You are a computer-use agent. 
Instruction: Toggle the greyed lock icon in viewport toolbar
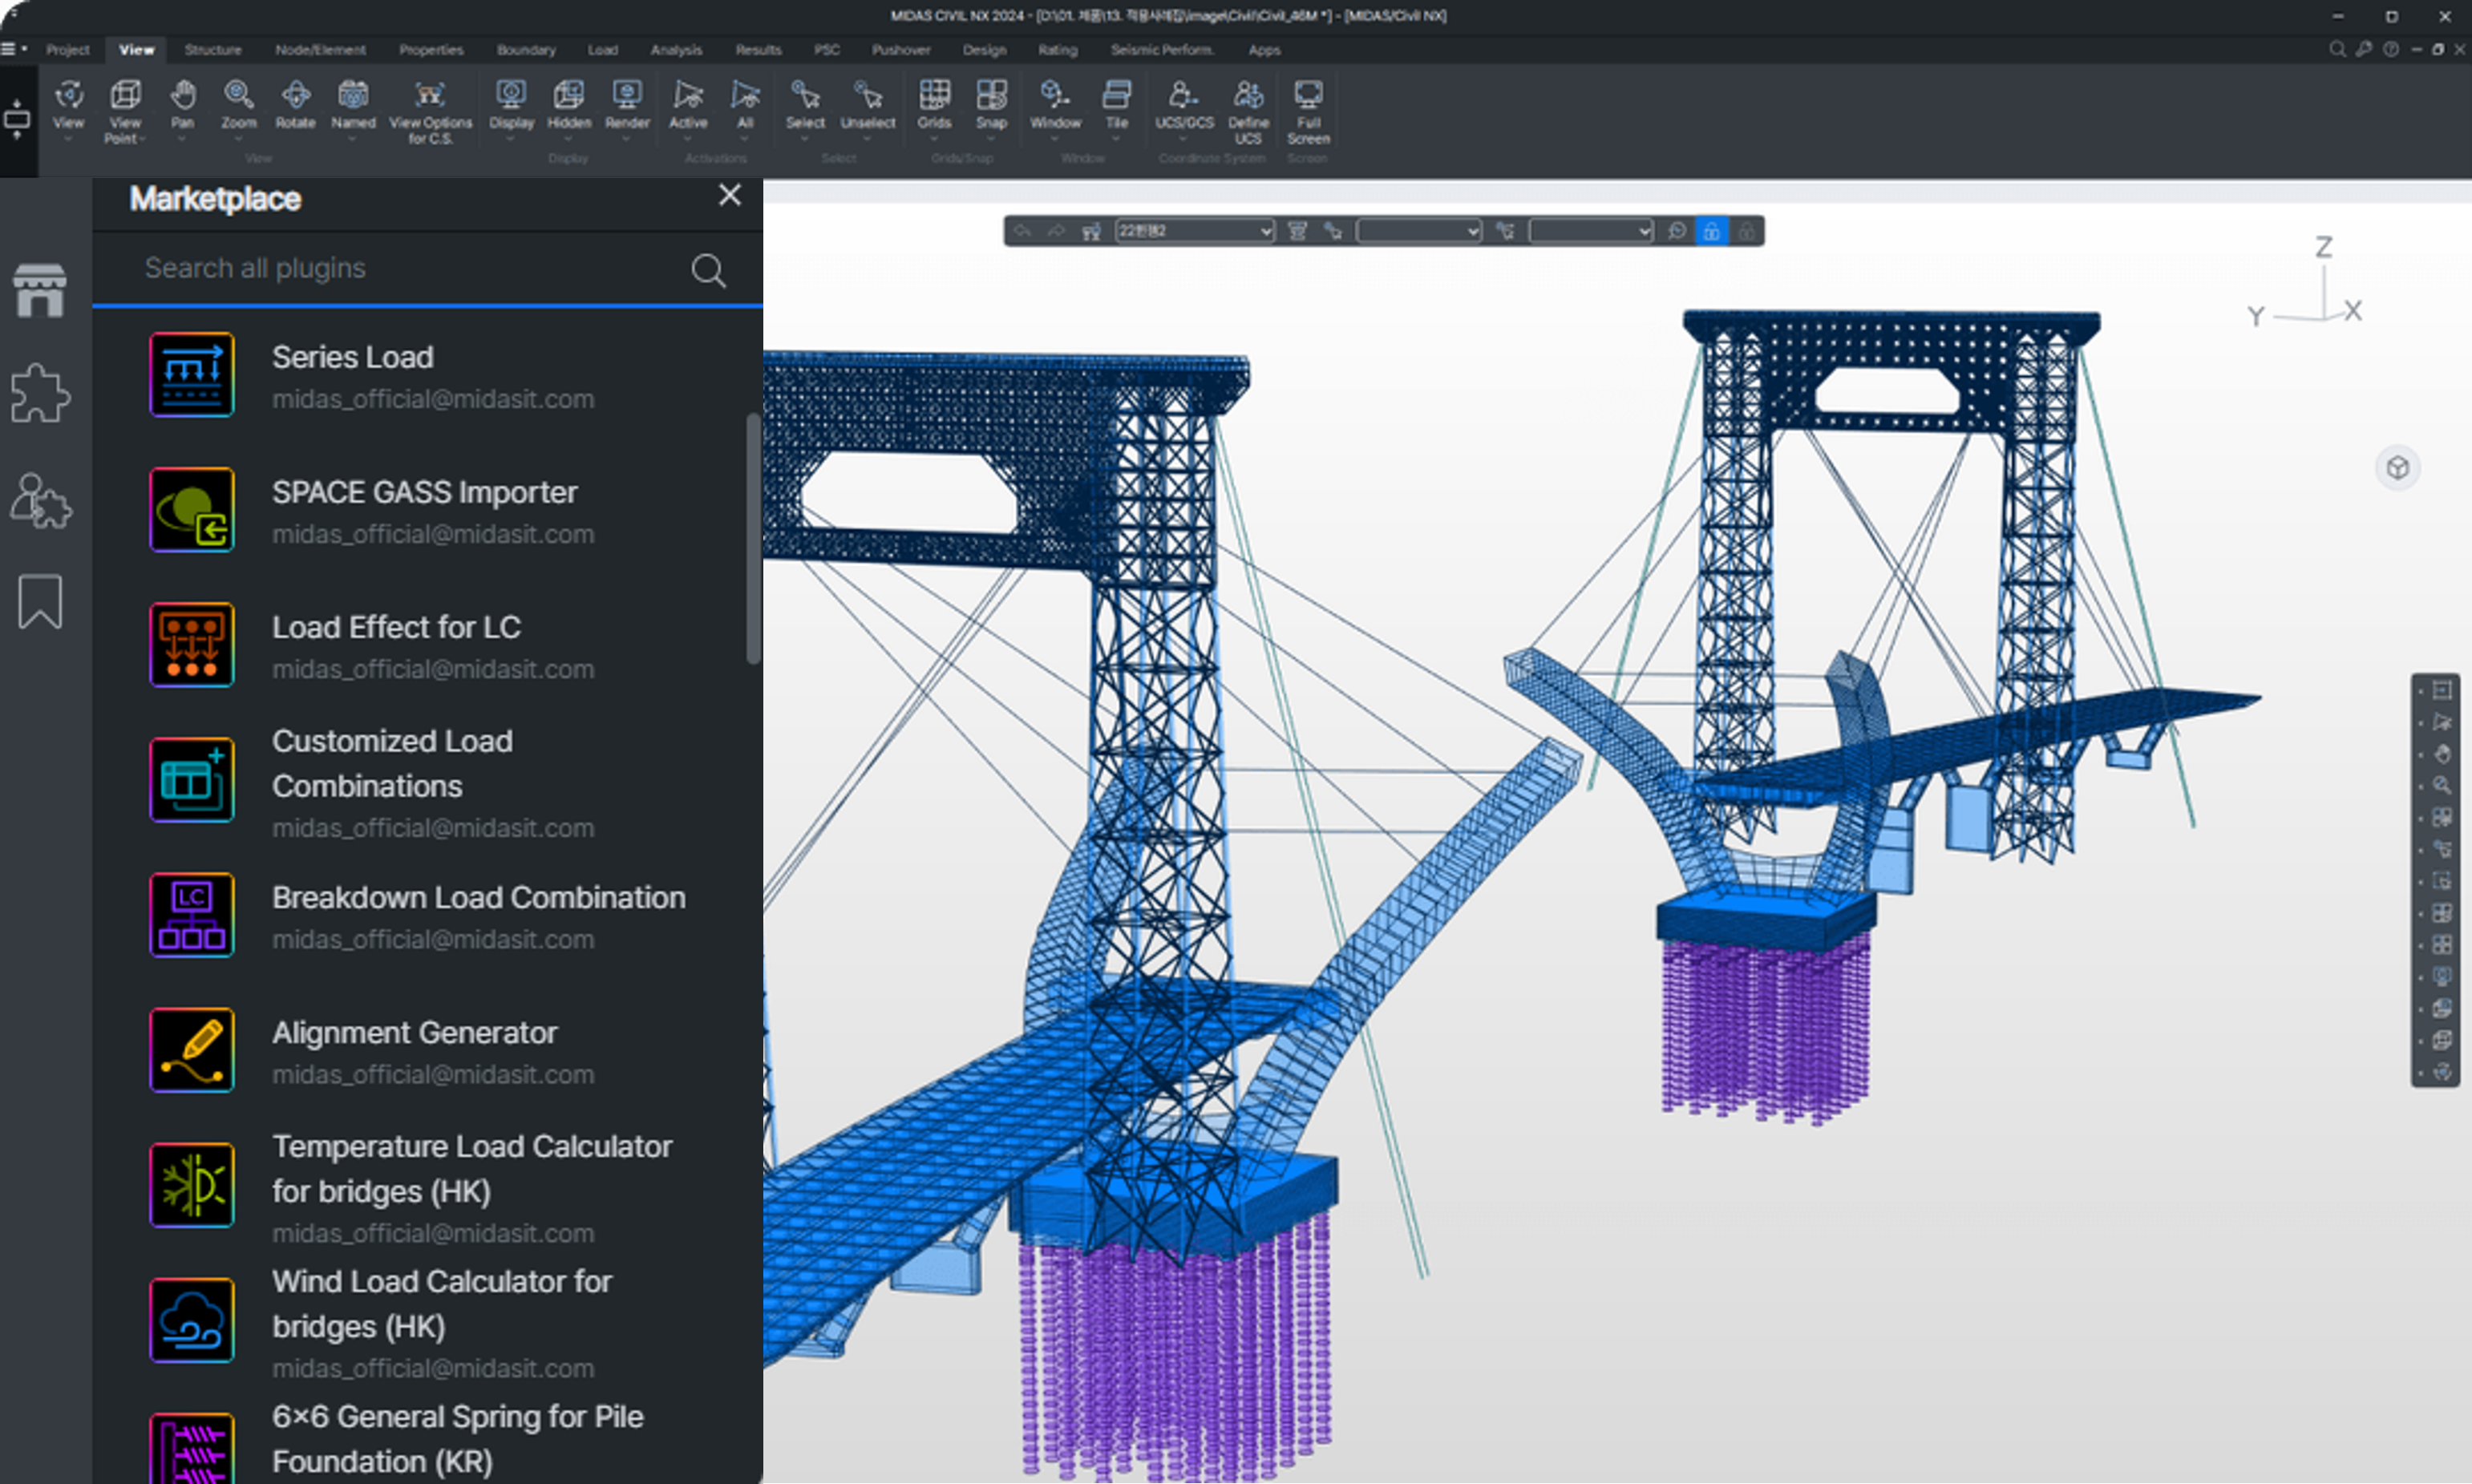pos(1746,231)
